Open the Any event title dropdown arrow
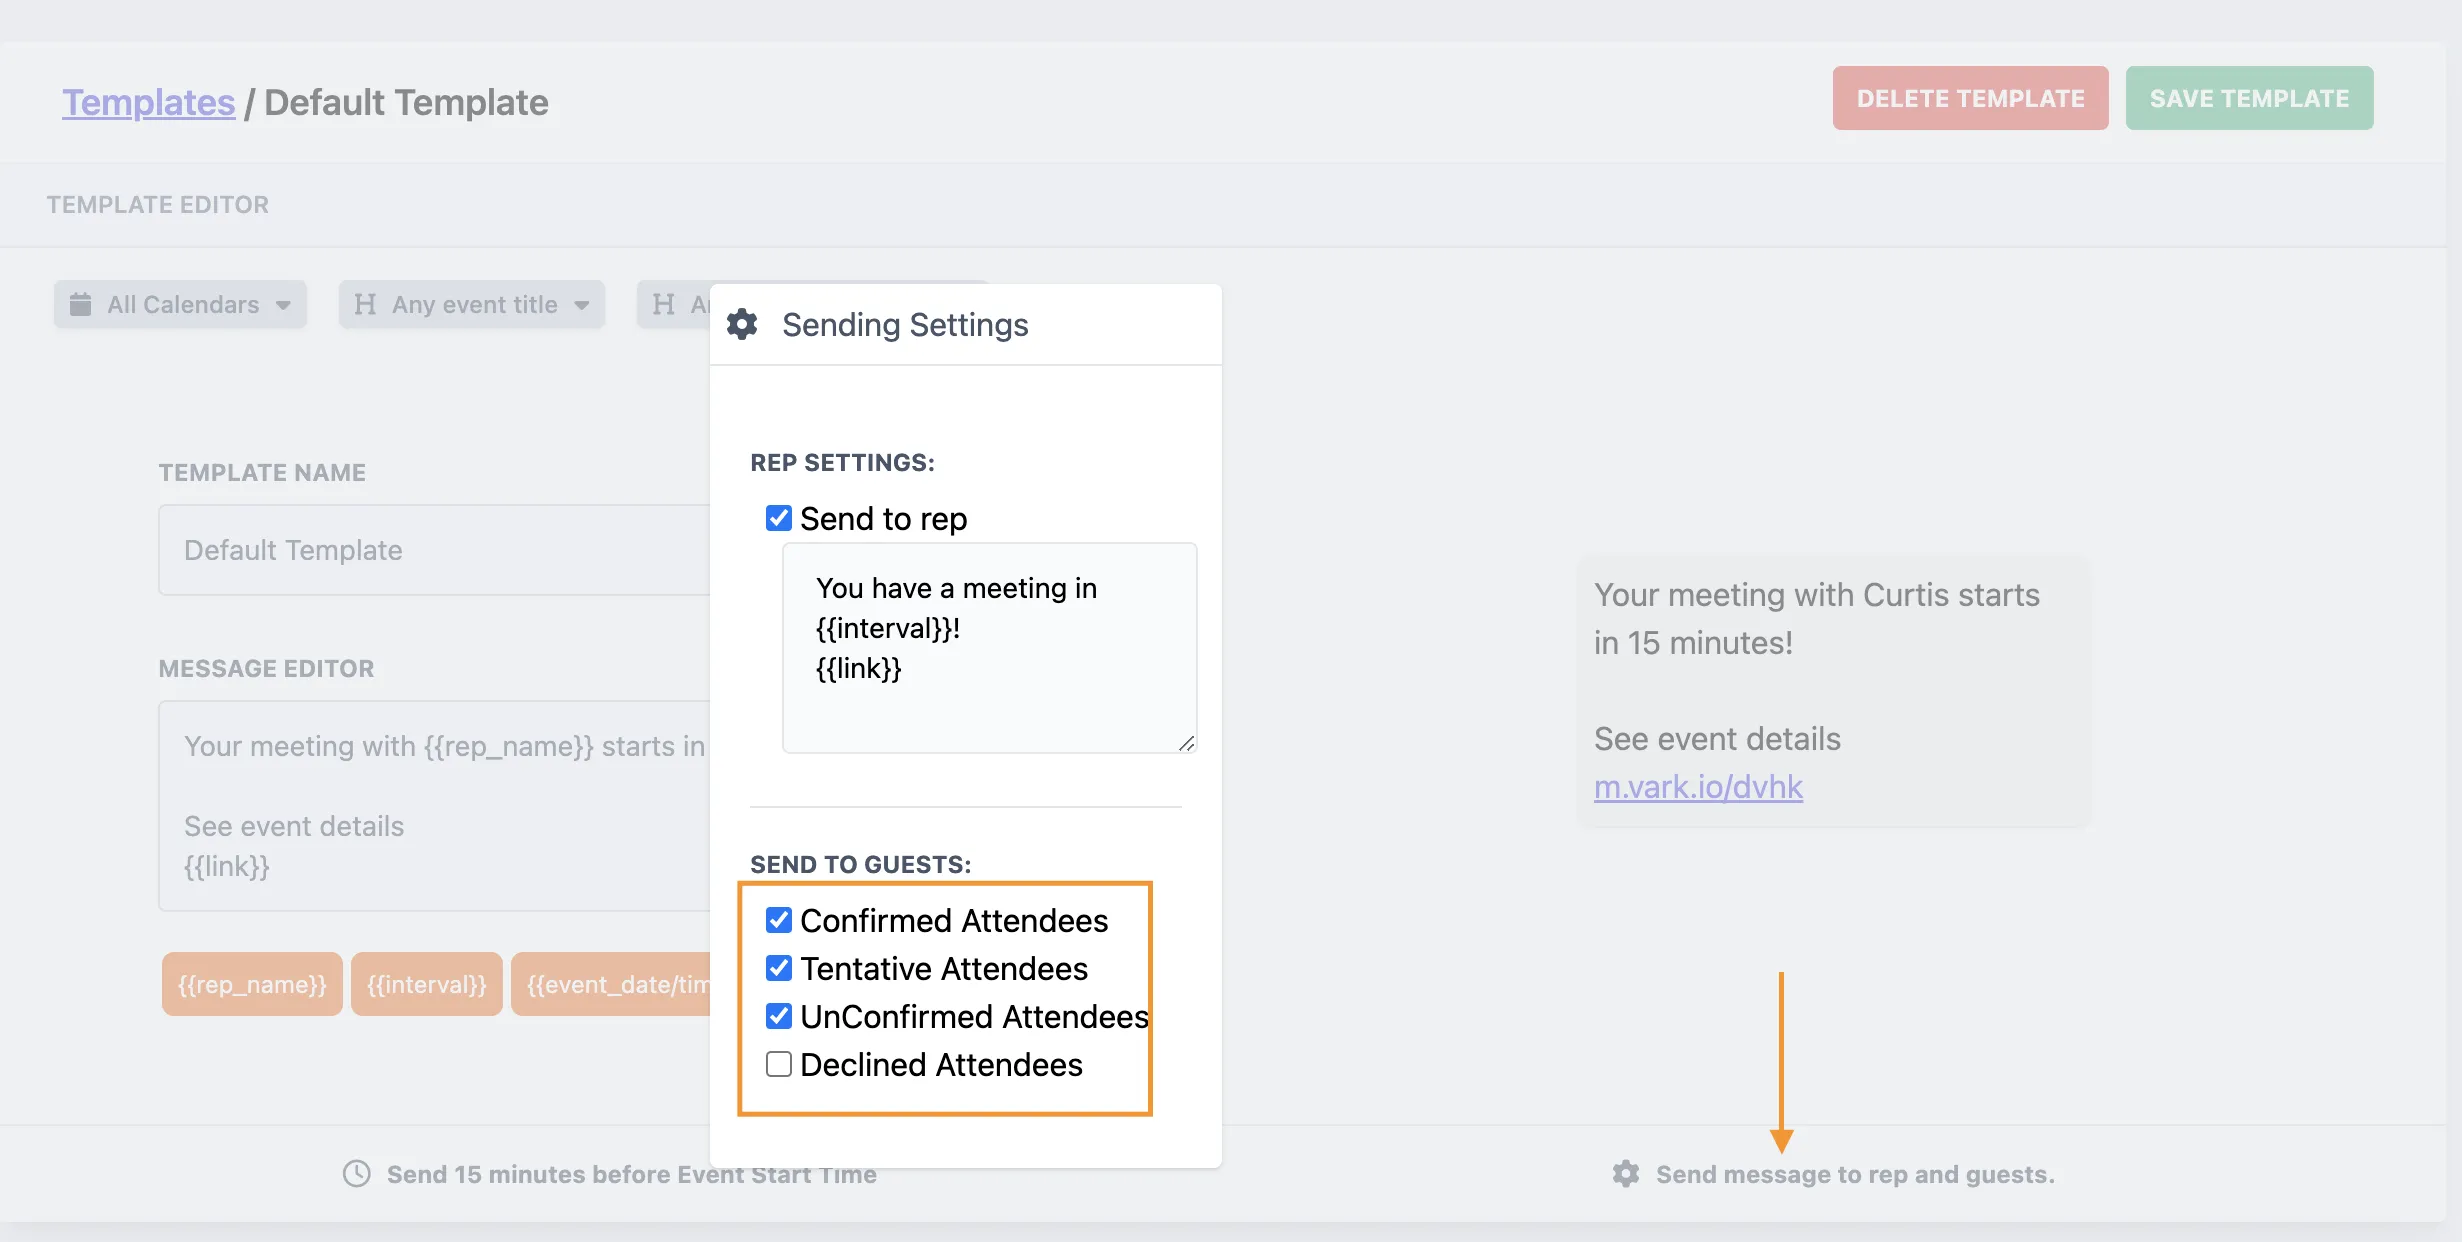 click(x=581, y=305)
